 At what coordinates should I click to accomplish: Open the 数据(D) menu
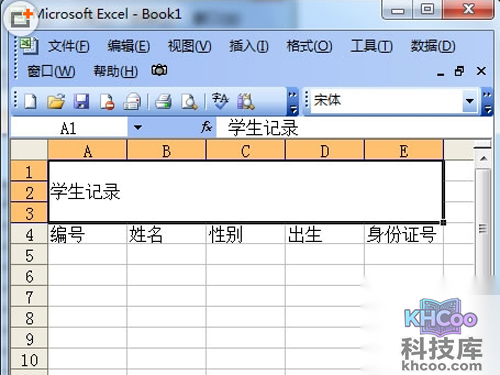pyautogui.click(x=433, y=46)
